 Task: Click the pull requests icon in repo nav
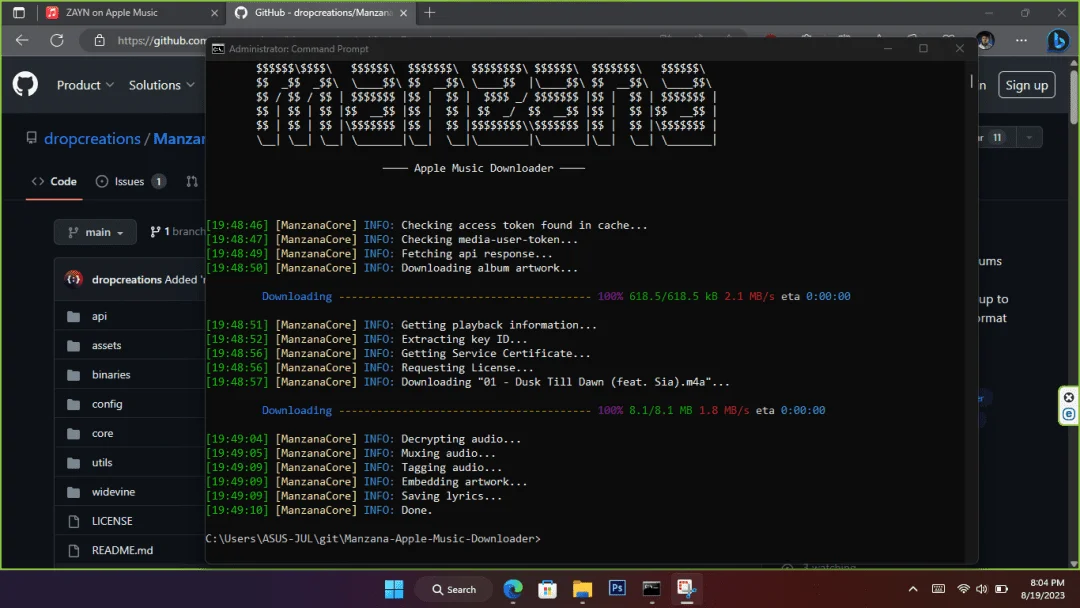[192, 181]
